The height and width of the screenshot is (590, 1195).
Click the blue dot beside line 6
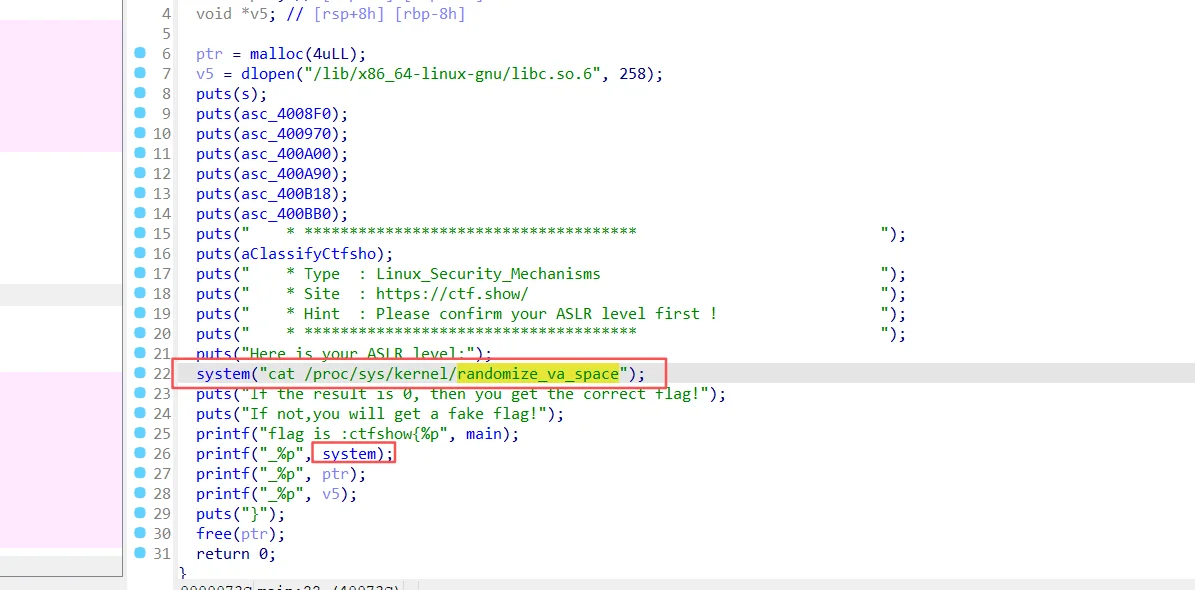tap(140, 53)
